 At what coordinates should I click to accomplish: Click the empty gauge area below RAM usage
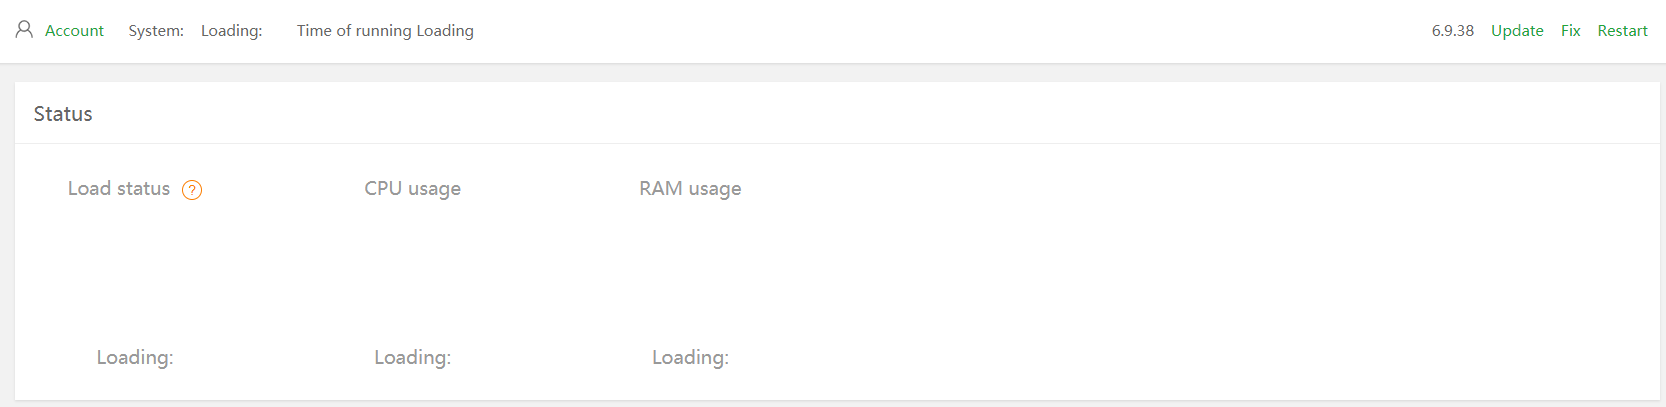point(690,272)
